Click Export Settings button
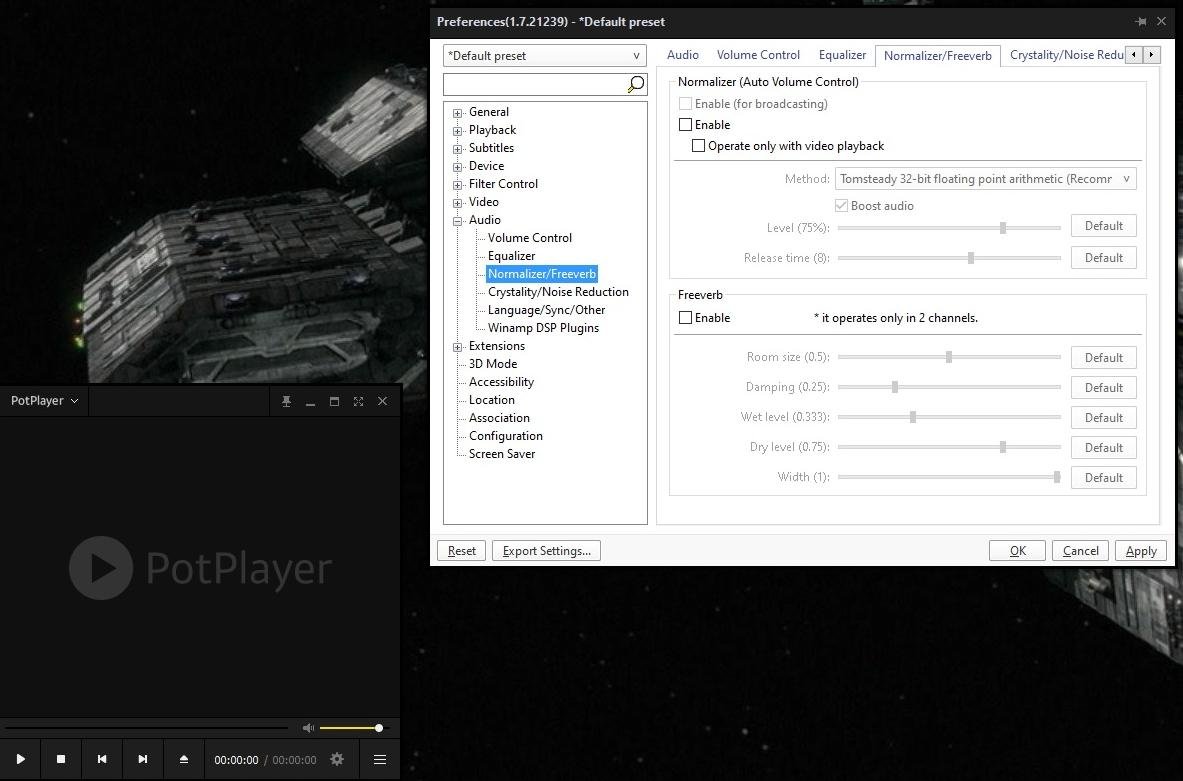1183x781 pixels. click(x=546, y=551)
